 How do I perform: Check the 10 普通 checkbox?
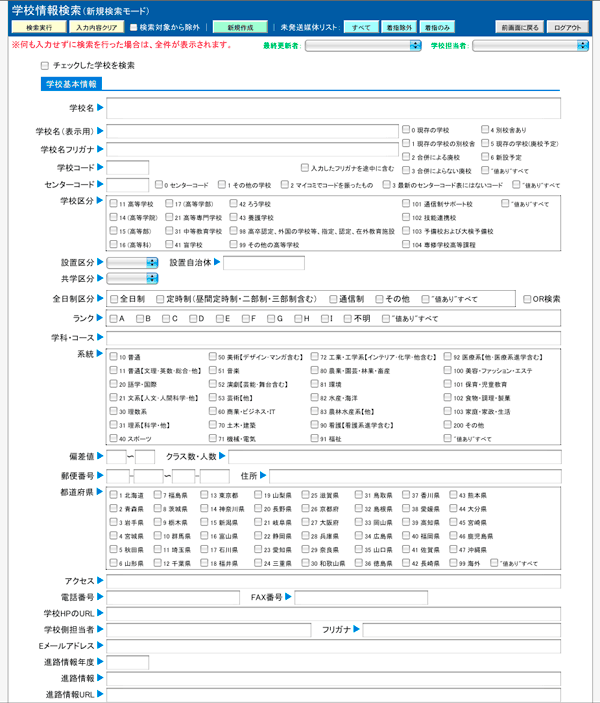click(x=113, y=357)
